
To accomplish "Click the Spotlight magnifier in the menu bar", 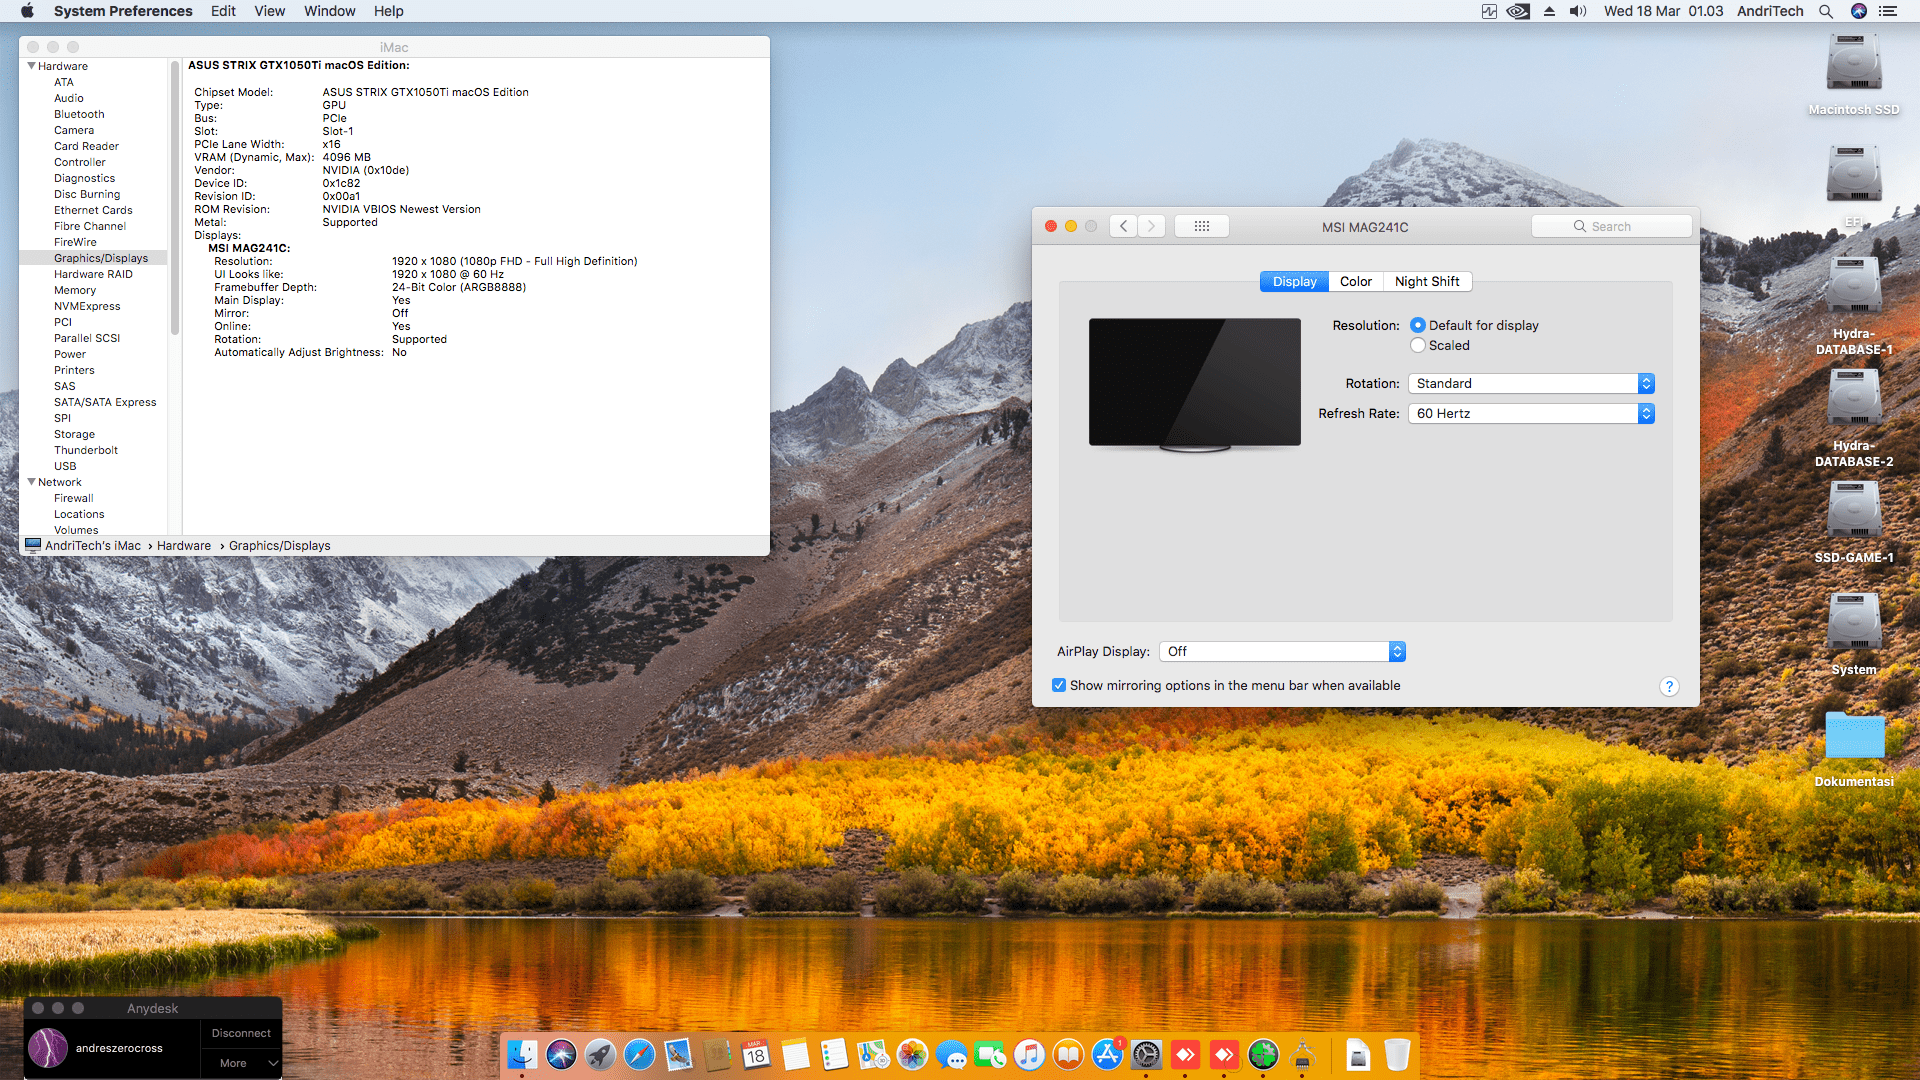I will [1825, 11].
